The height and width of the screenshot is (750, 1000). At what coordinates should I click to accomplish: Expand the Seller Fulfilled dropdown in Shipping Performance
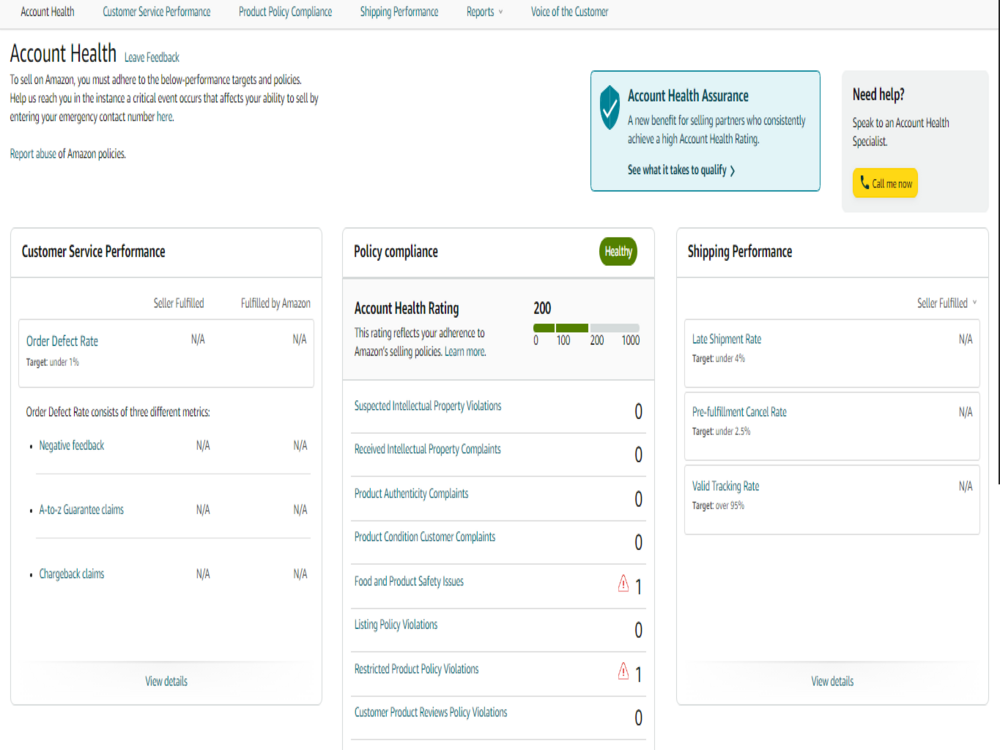946,303
